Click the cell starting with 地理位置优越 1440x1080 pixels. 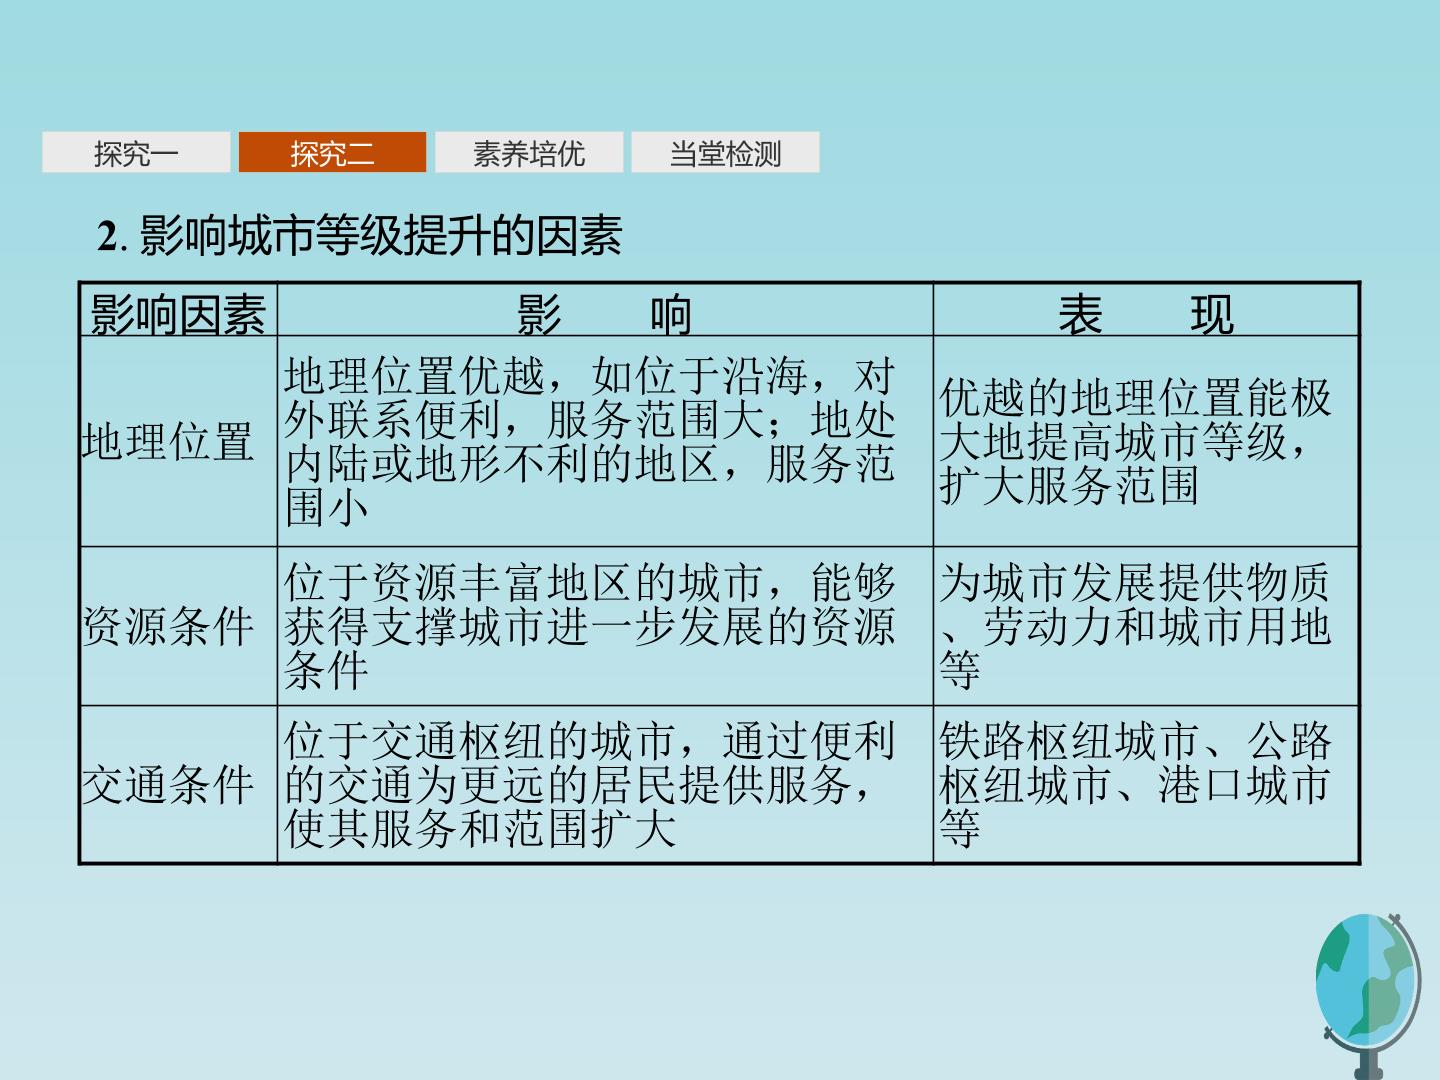605,441
